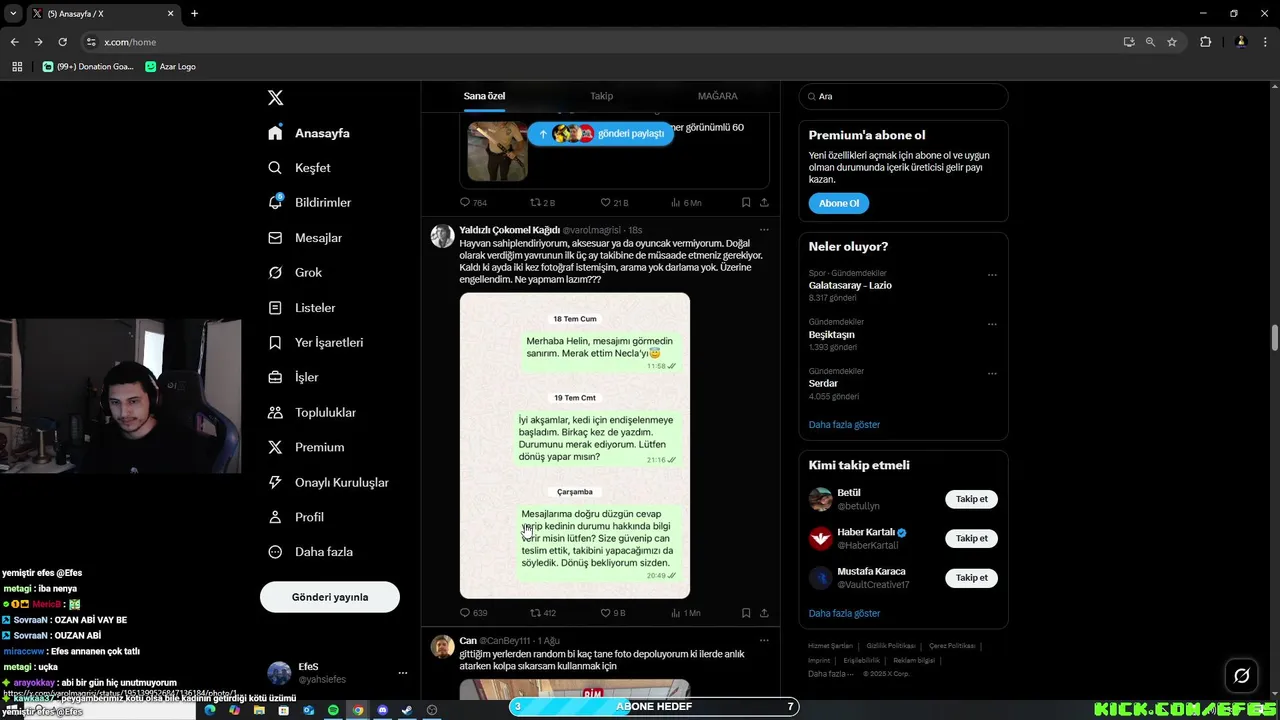The height and width of the screenshot is (720, 1280).
Task: Open Steam from taskbar
Action: pos(407,710)
